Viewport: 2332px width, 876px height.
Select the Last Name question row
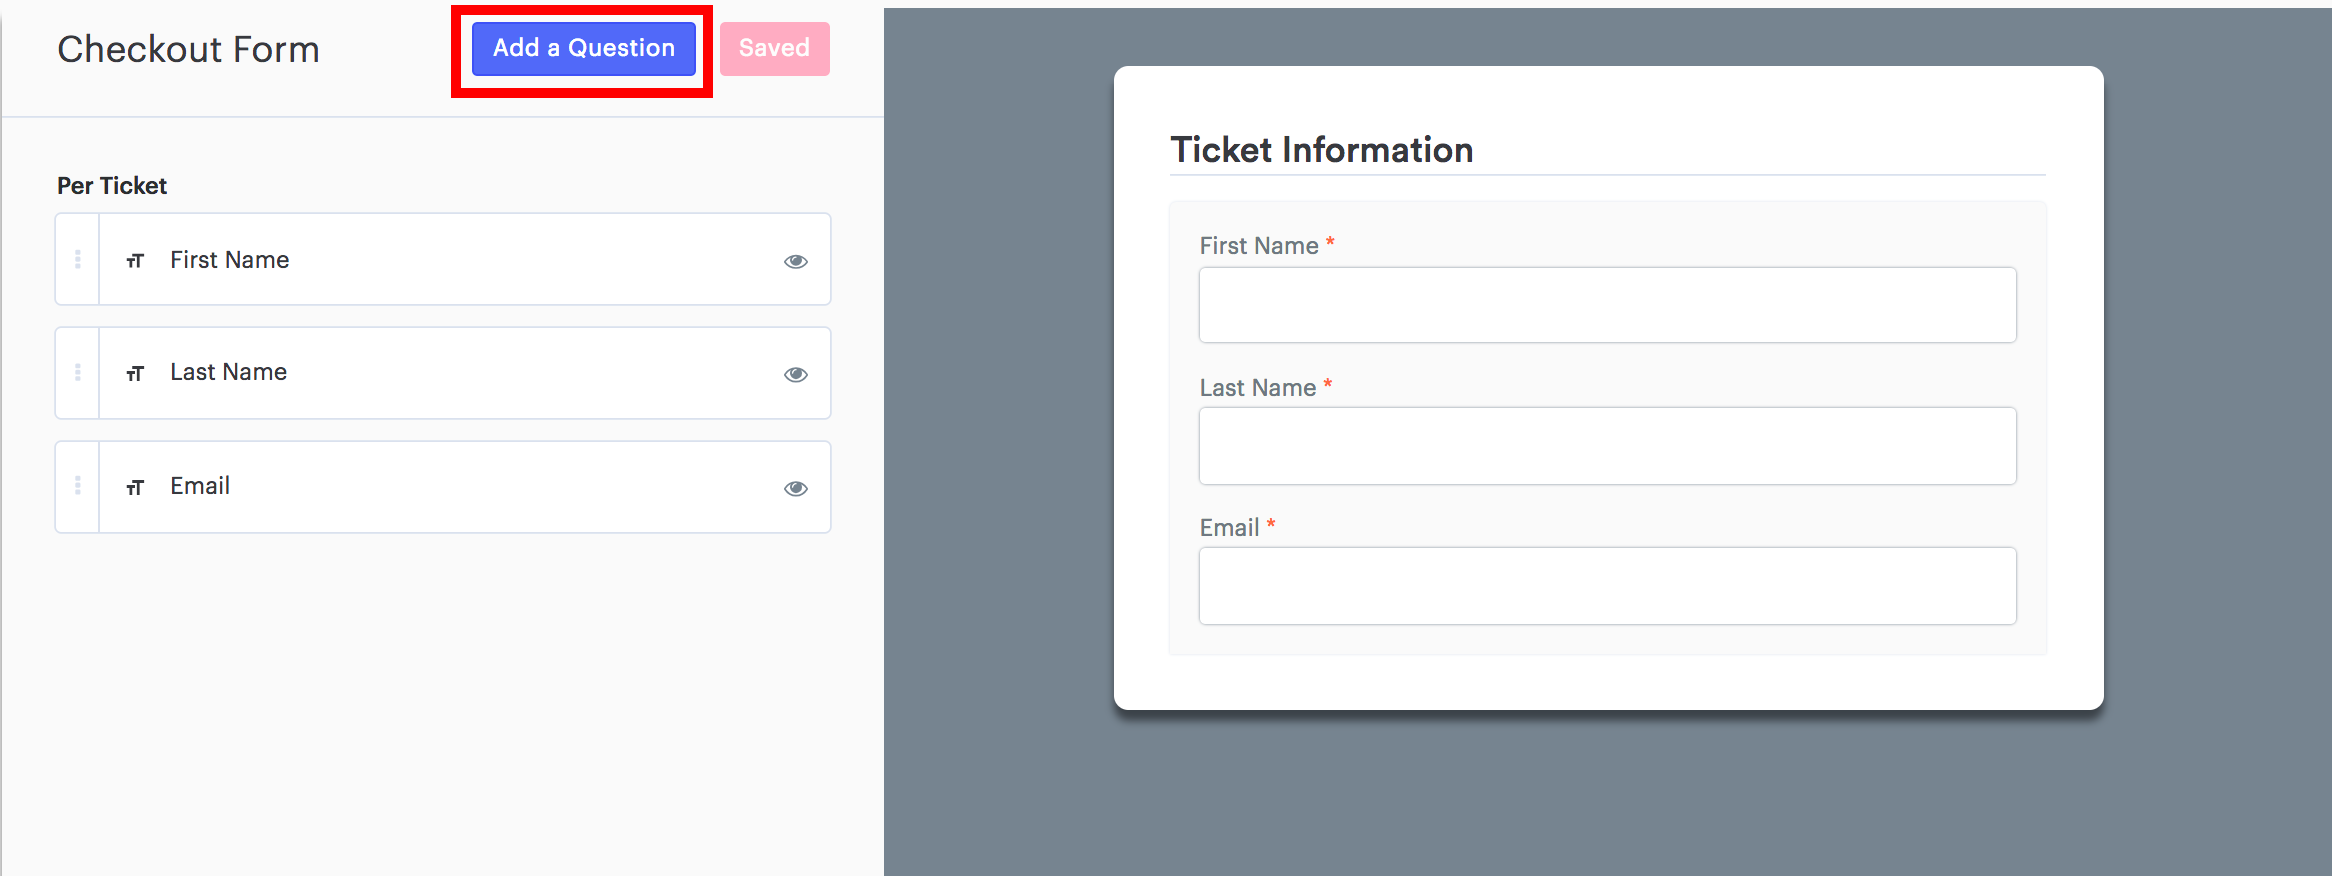443,373
